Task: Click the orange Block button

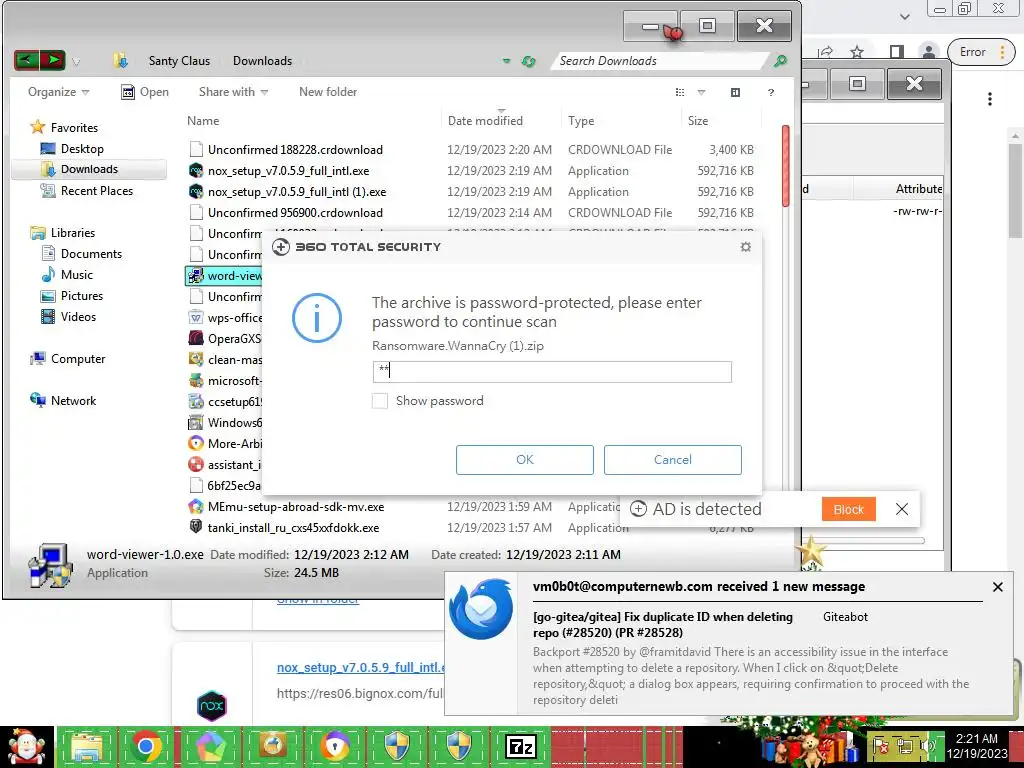Action: [848, 509]
